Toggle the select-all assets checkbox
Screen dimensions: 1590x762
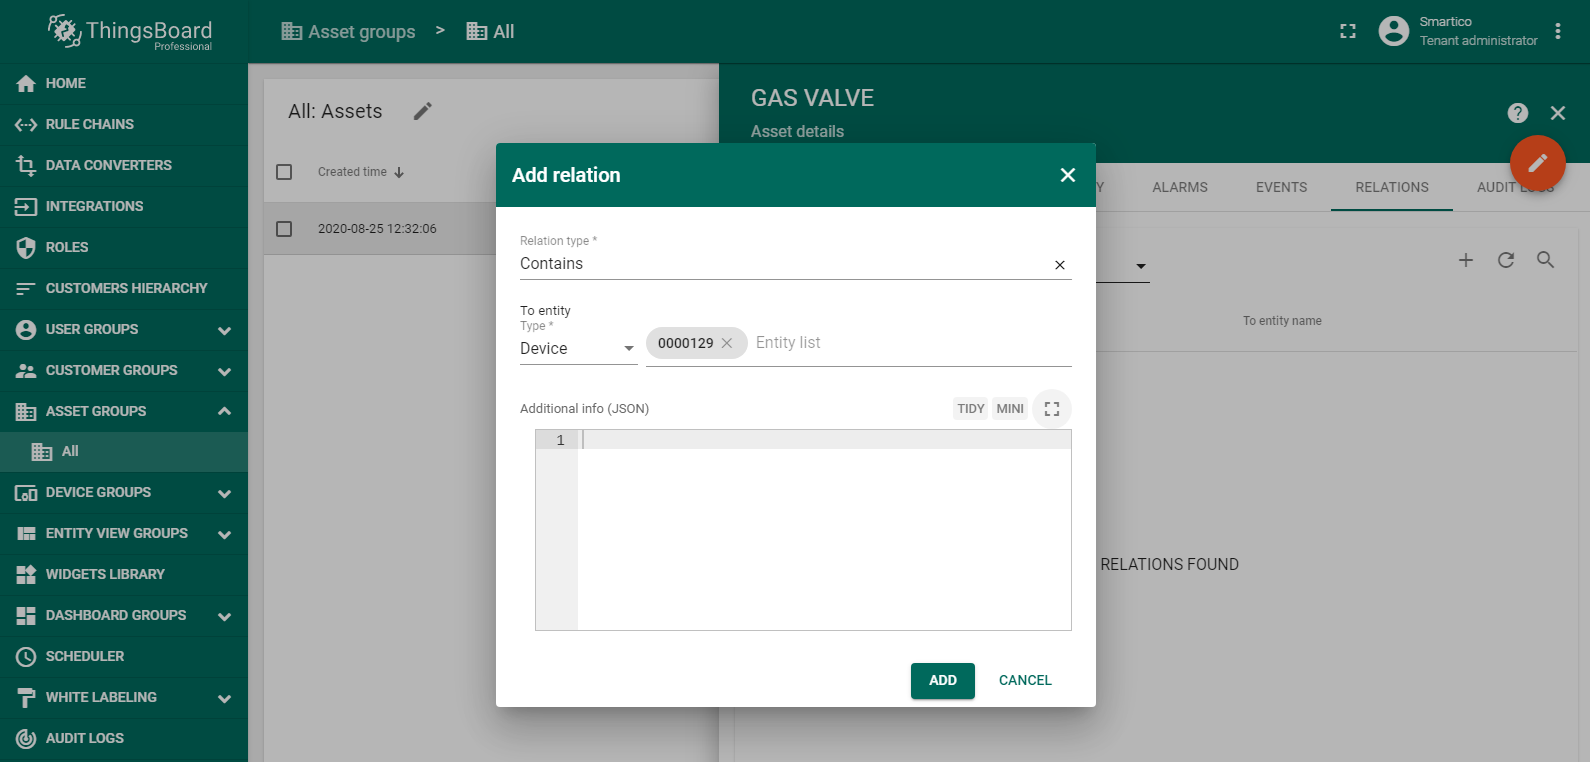click(284, 172)
